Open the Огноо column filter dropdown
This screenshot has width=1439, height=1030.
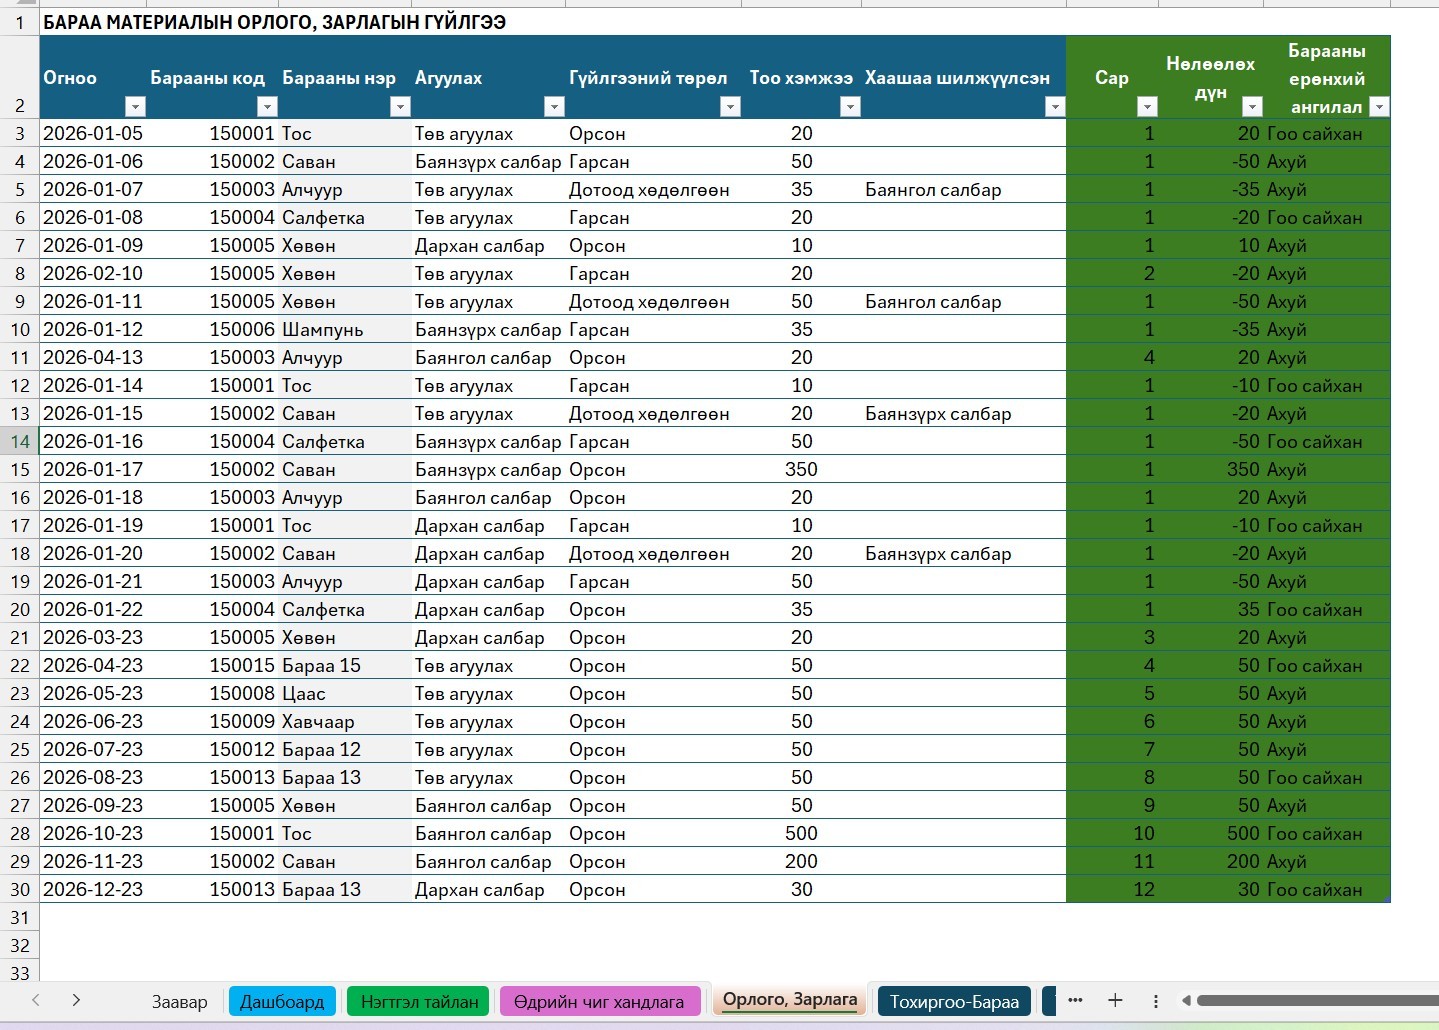[136, 107]
